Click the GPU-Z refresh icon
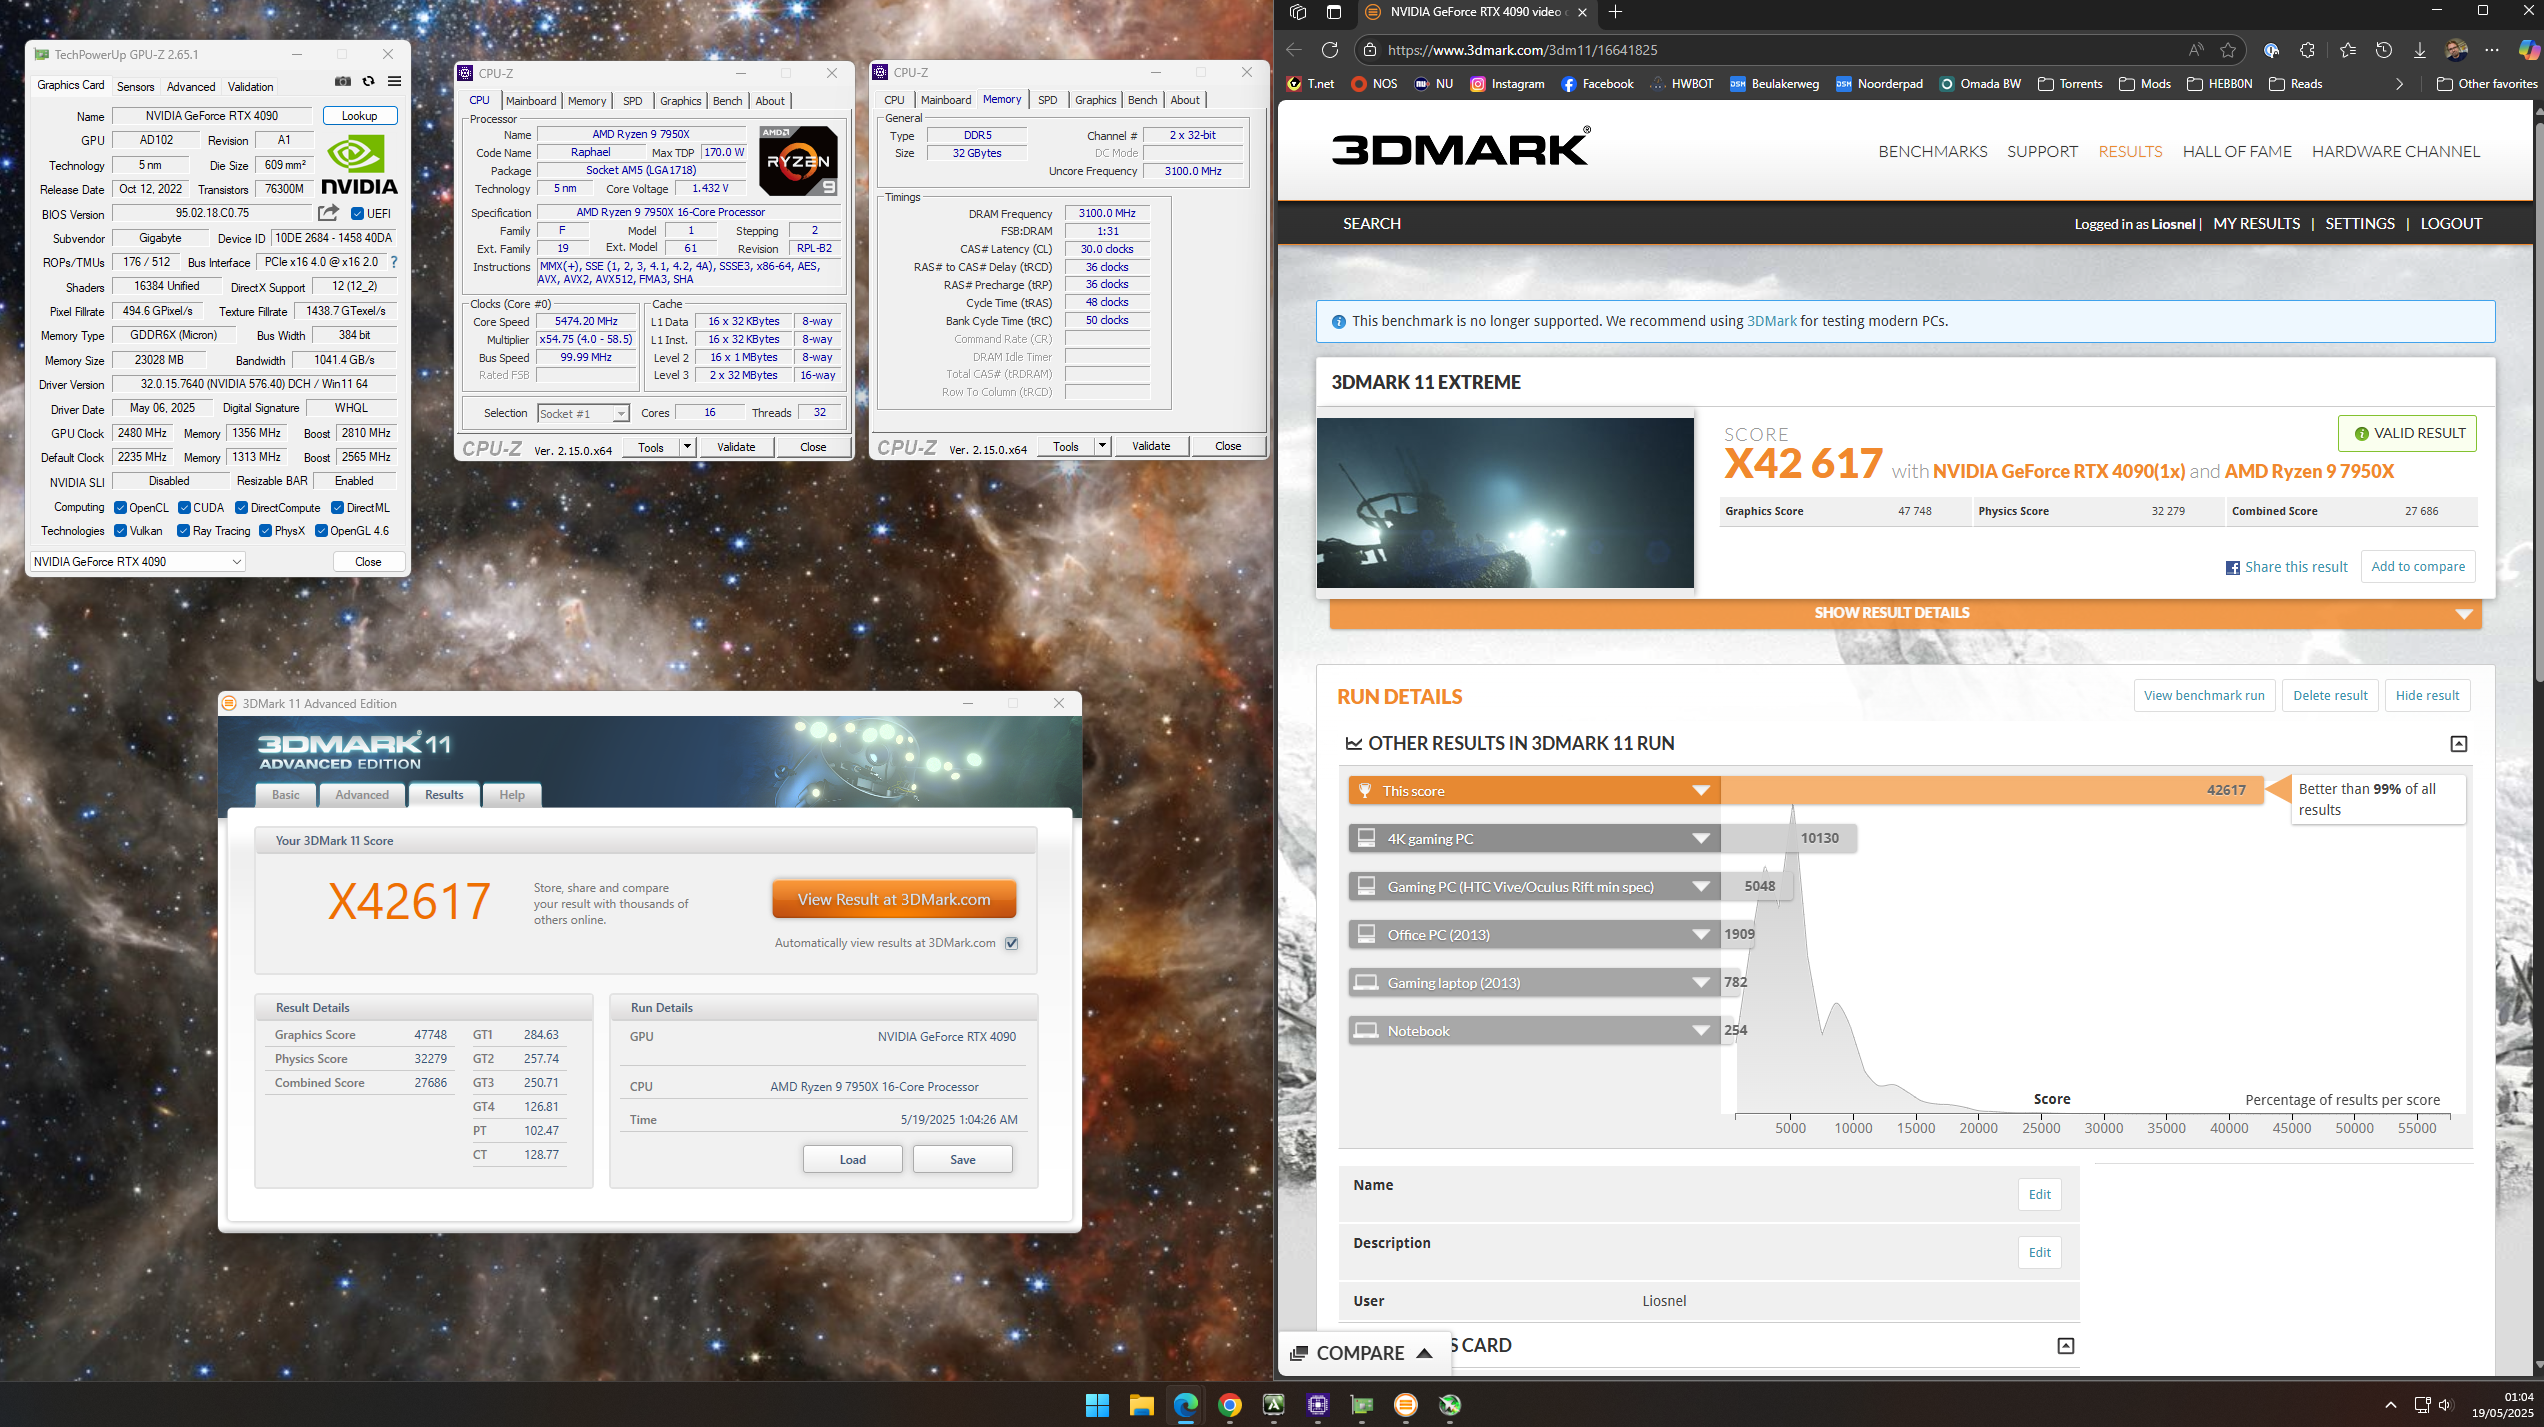The image size is (2544, 1427). [x=368, y=82]
